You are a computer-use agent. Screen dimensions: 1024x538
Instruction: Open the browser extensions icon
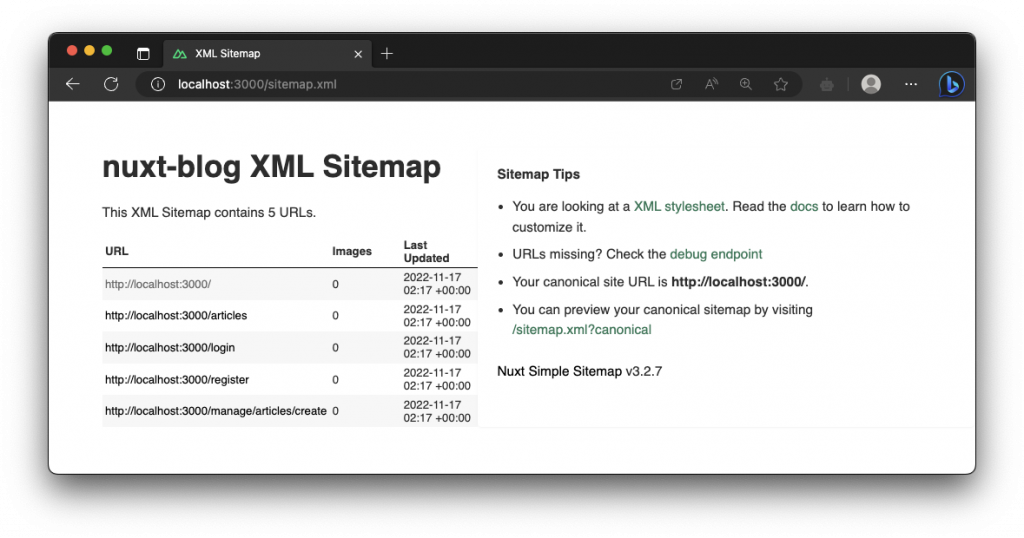[827, 84]
